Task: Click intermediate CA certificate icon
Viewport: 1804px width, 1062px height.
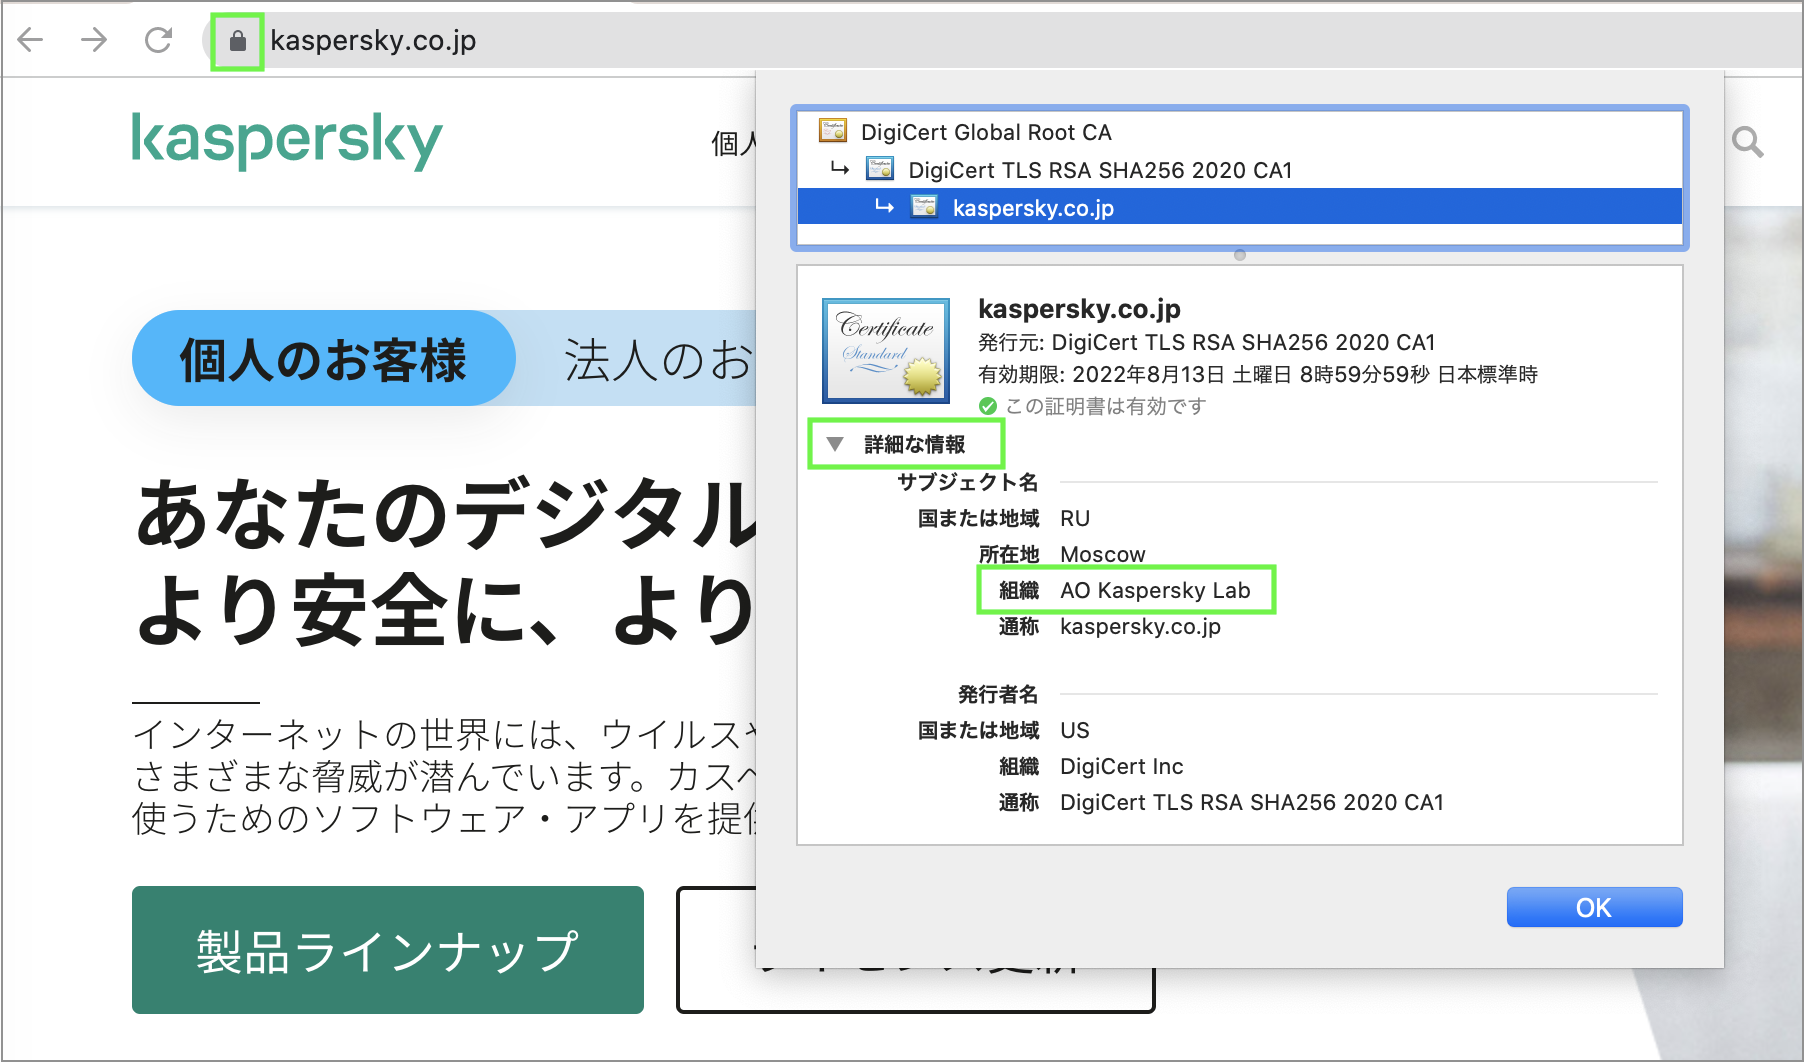Action: [x=880, y=169]
